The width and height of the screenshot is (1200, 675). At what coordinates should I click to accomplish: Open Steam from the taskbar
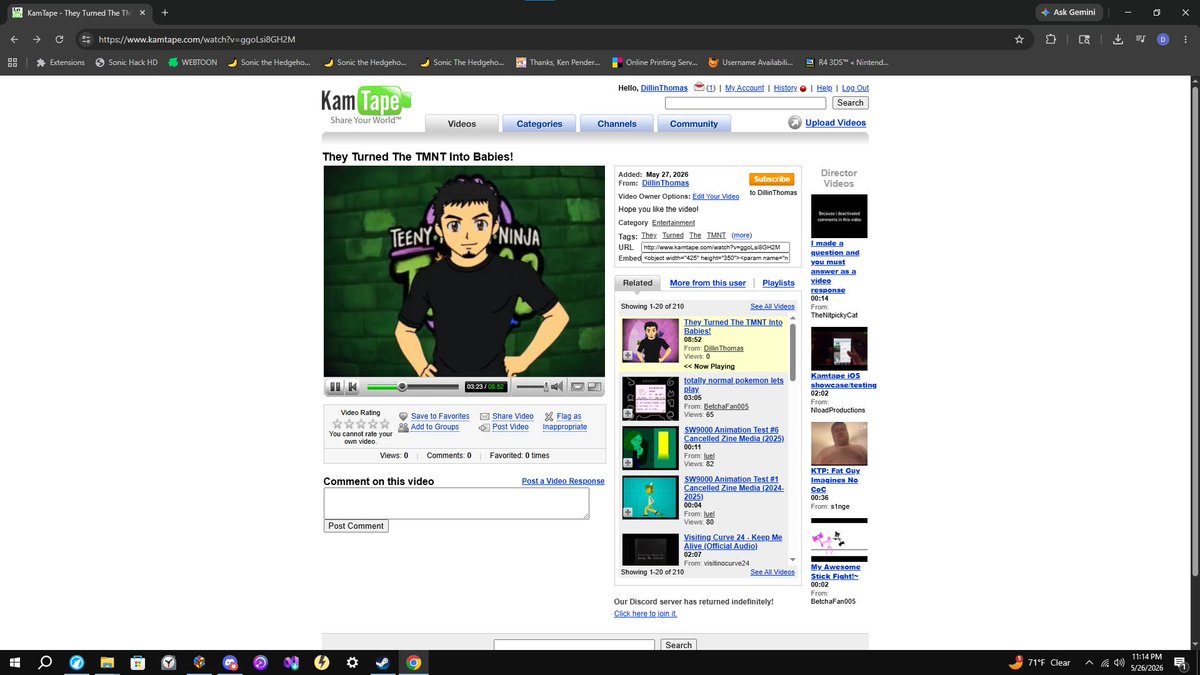(x=383, y=662)
